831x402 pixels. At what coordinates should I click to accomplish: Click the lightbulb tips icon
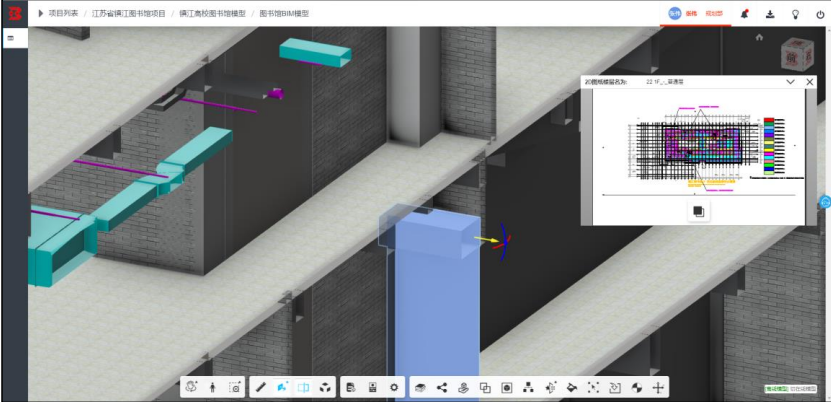pyautogui.click(x=795, y=14)
